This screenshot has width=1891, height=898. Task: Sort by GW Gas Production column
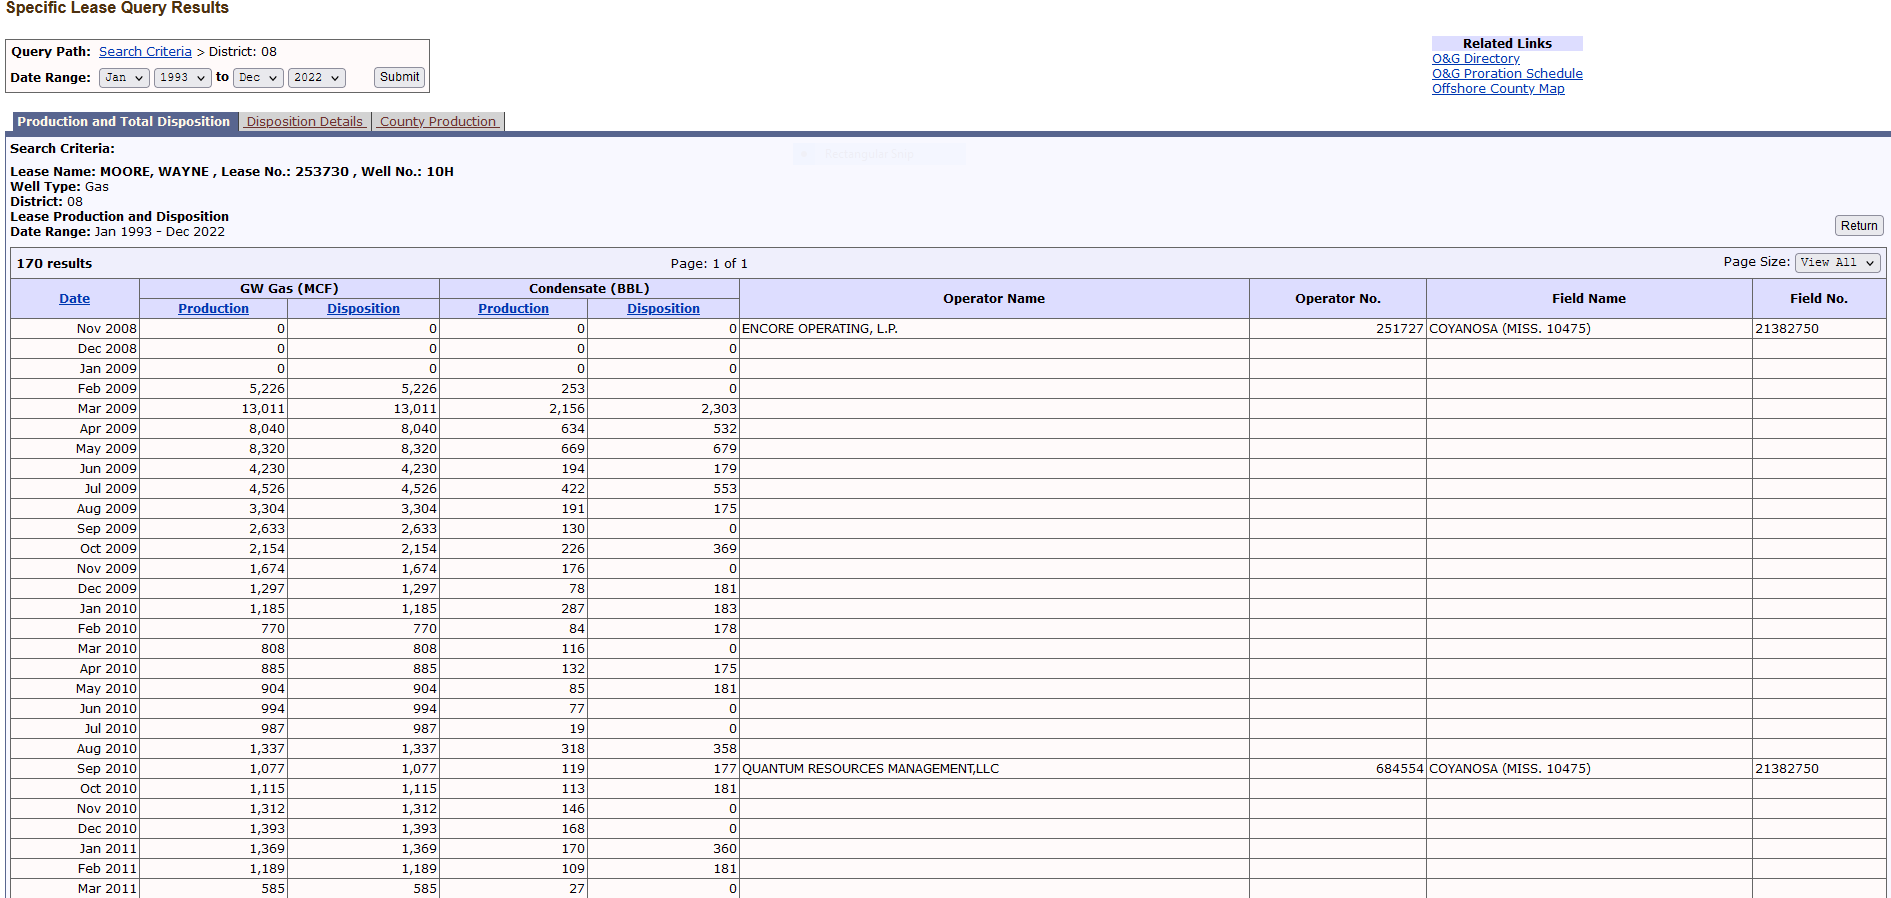pyautogui.click(x=213, y=309)
